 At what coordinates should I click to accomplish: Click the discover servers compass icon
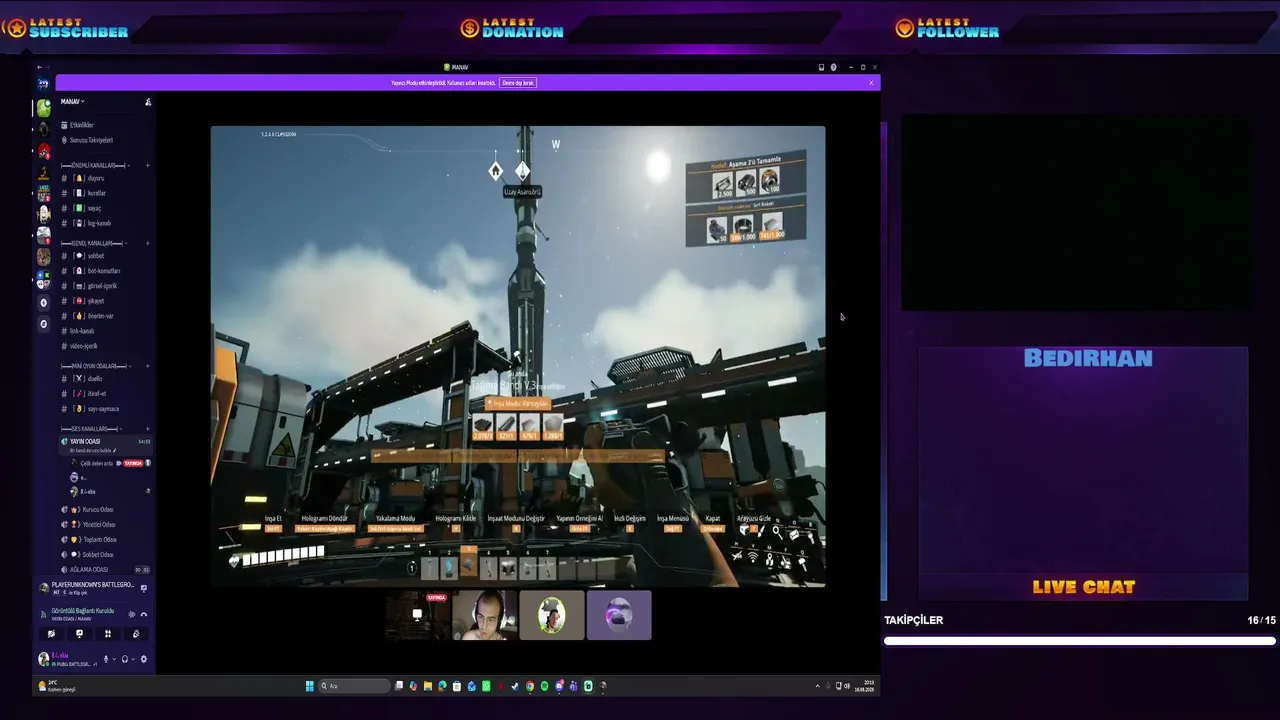pyautogui.click(x=43, y=324)
